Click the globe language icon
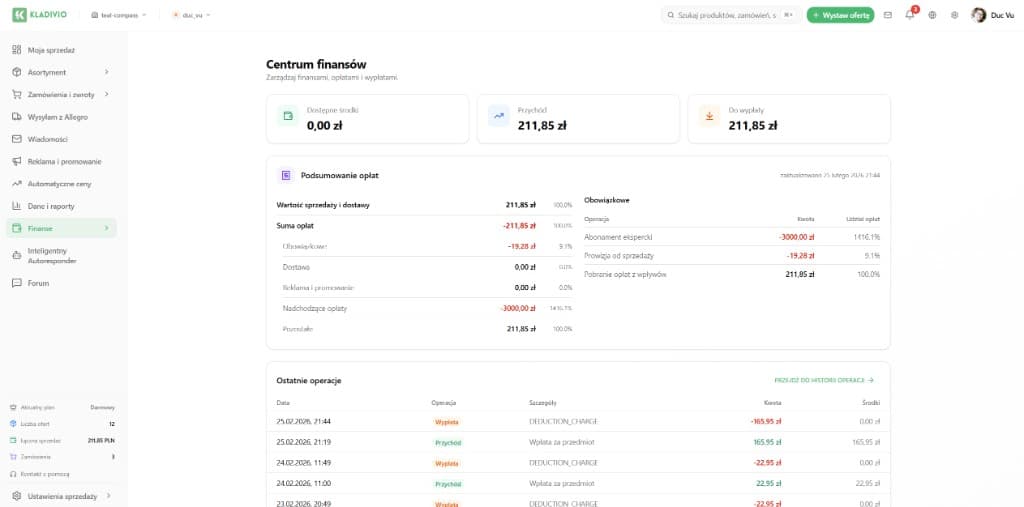The width and height of the screenshot is (1024, 507). [932, 15]
